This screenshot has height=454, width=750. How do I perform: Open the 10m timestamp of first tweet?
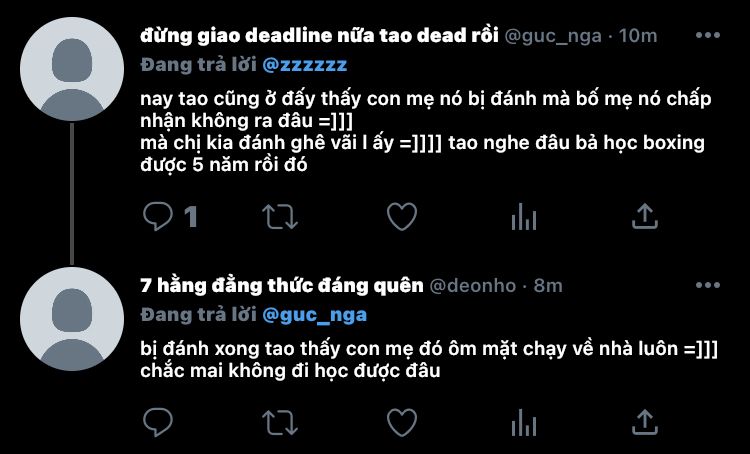[638, 36]
